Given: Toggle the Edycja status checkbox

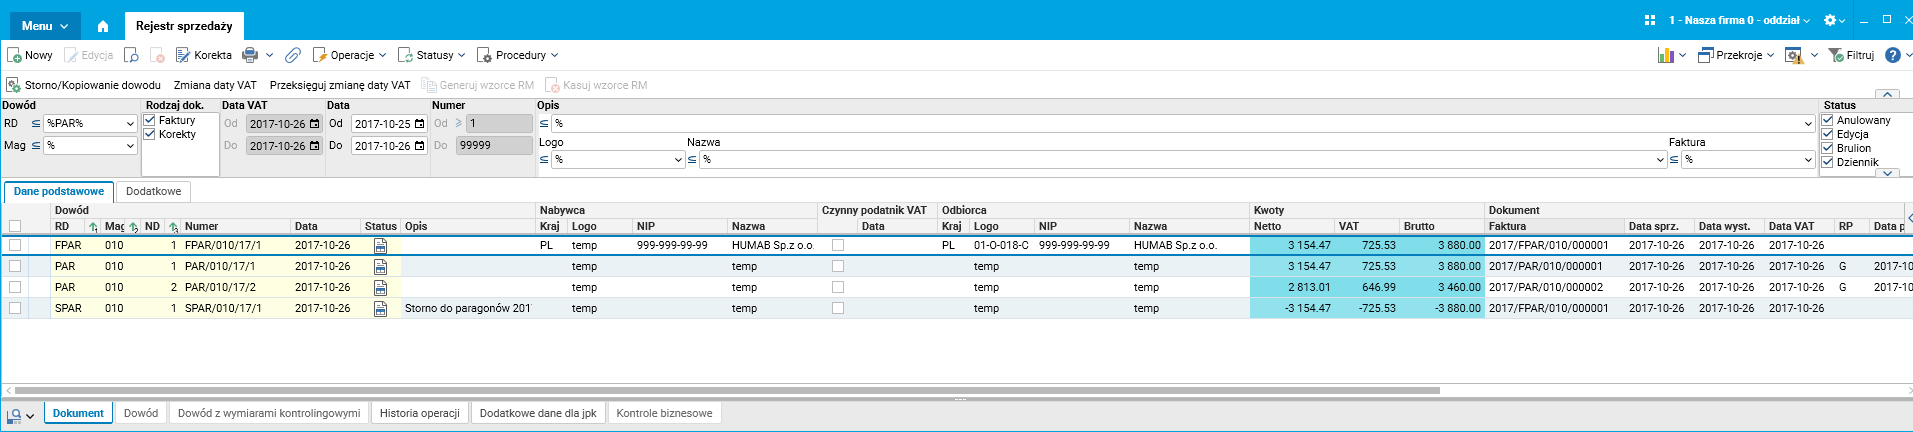Looking at the screenshot, I should [x=1828, y=134].
